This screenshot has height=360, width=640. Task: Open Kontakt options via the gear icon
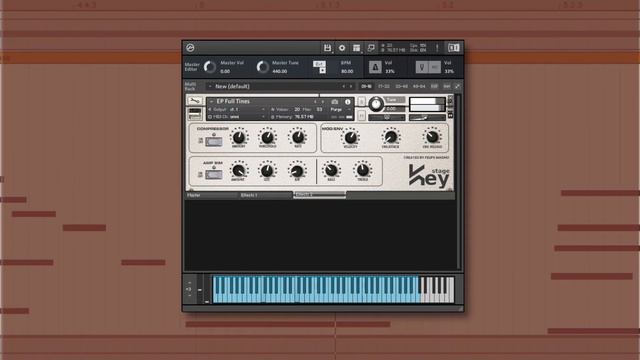tap(342, 48)
